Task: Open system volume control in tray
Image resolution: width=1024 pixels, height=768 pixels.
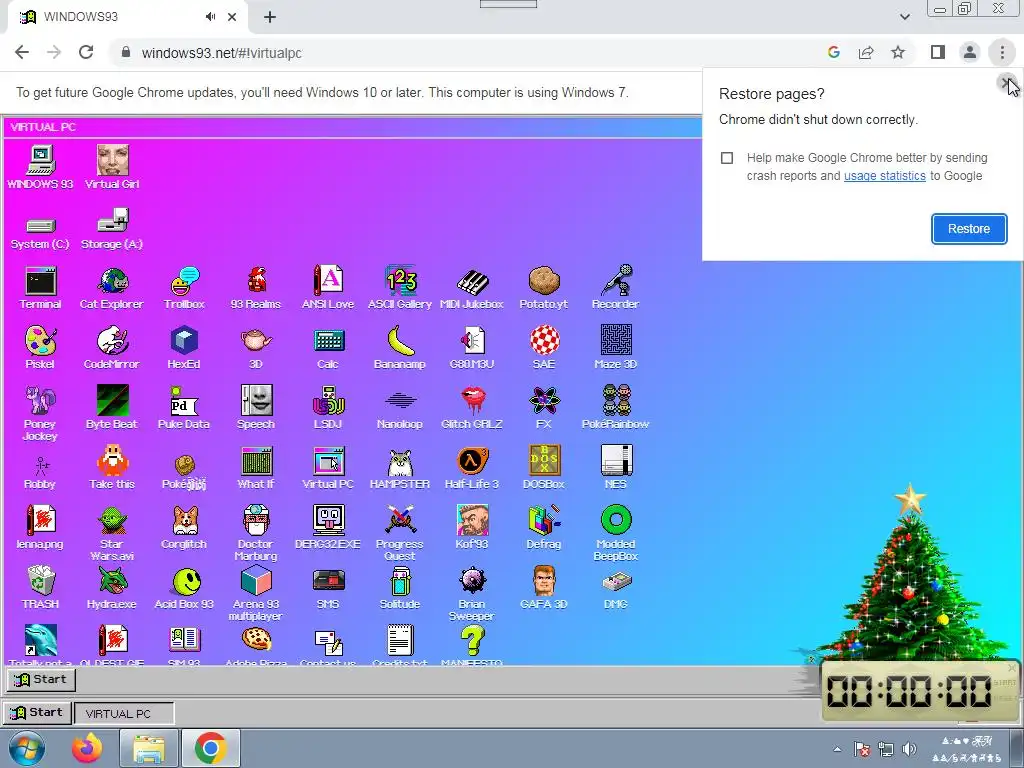Action: 909,749
